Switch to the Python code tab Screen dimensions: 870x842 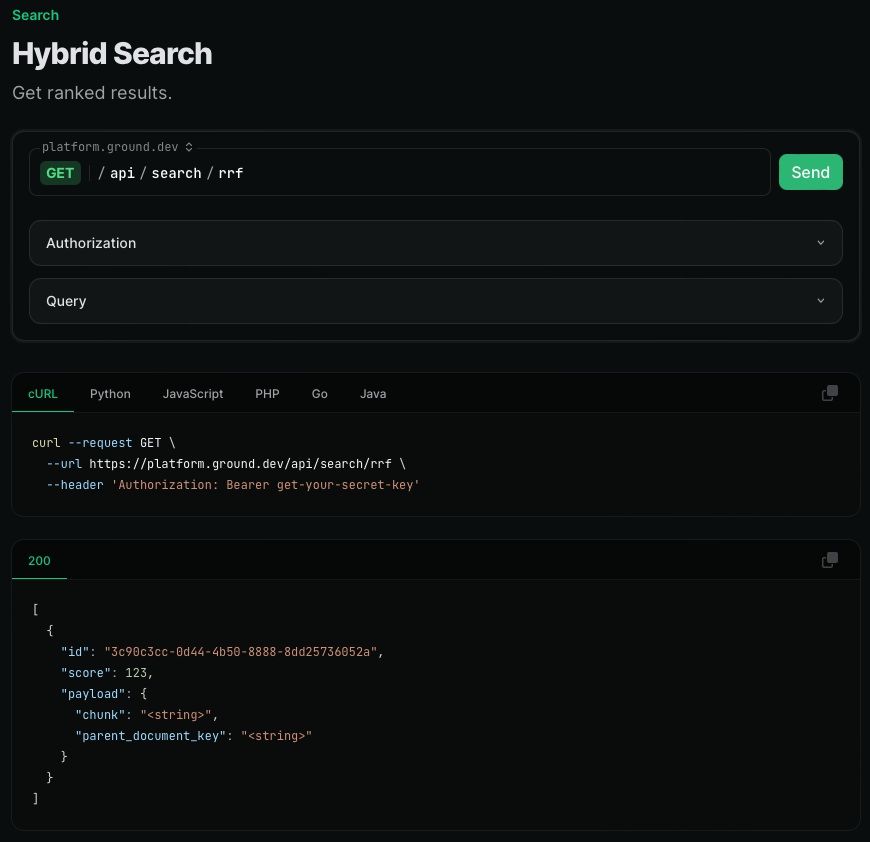click(110, 394)
